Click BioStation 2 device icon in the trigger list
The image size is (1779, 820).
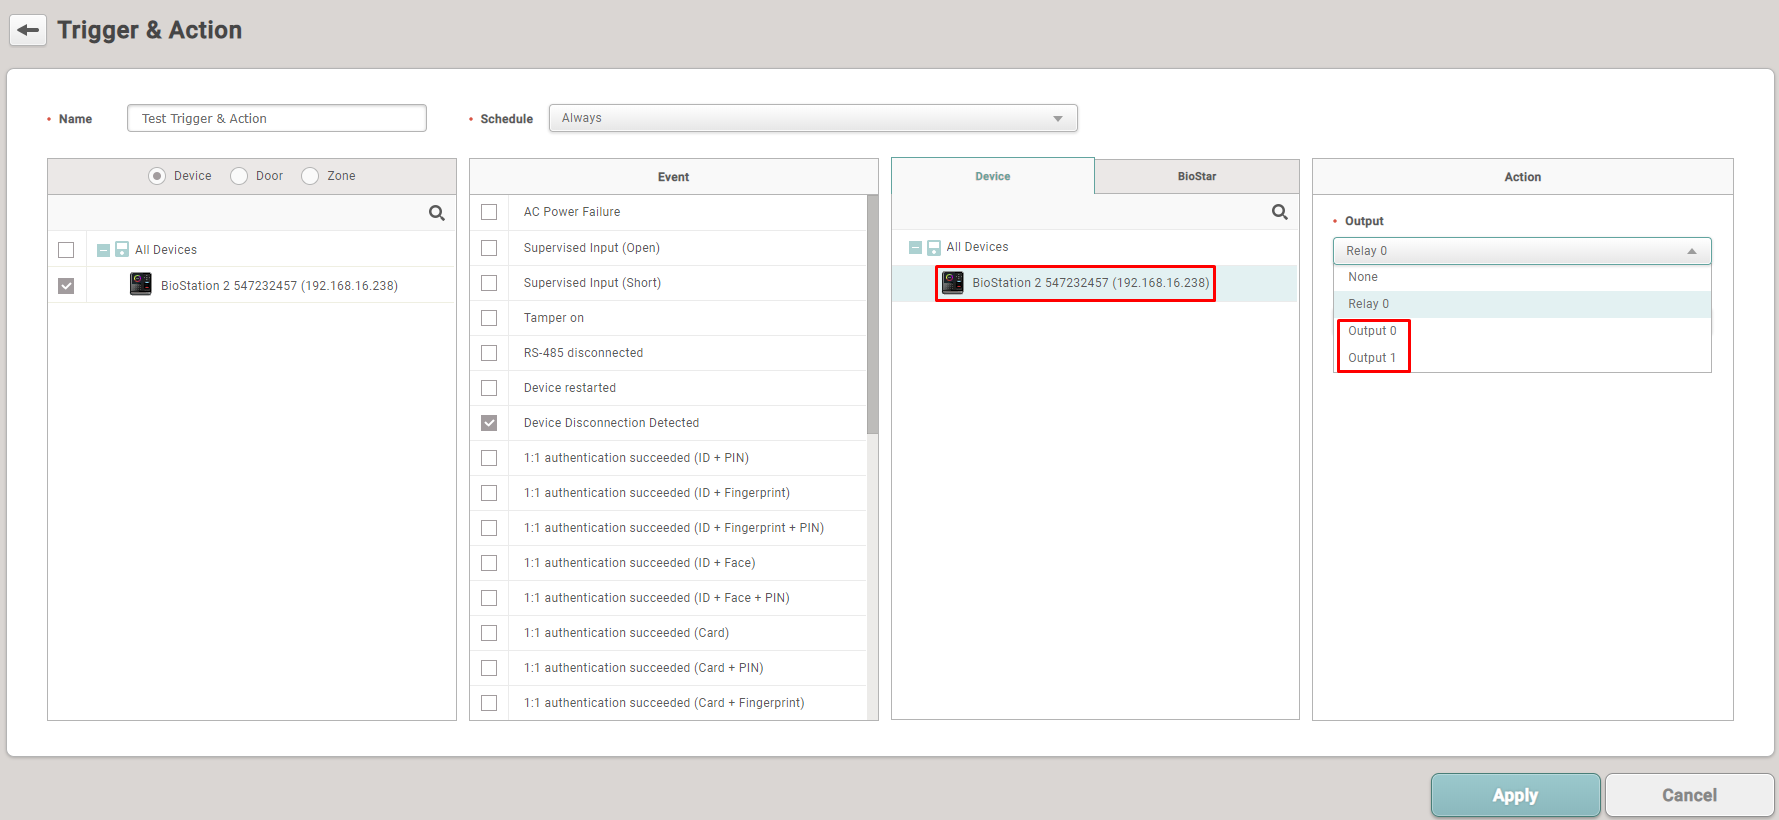coord(141,285)
